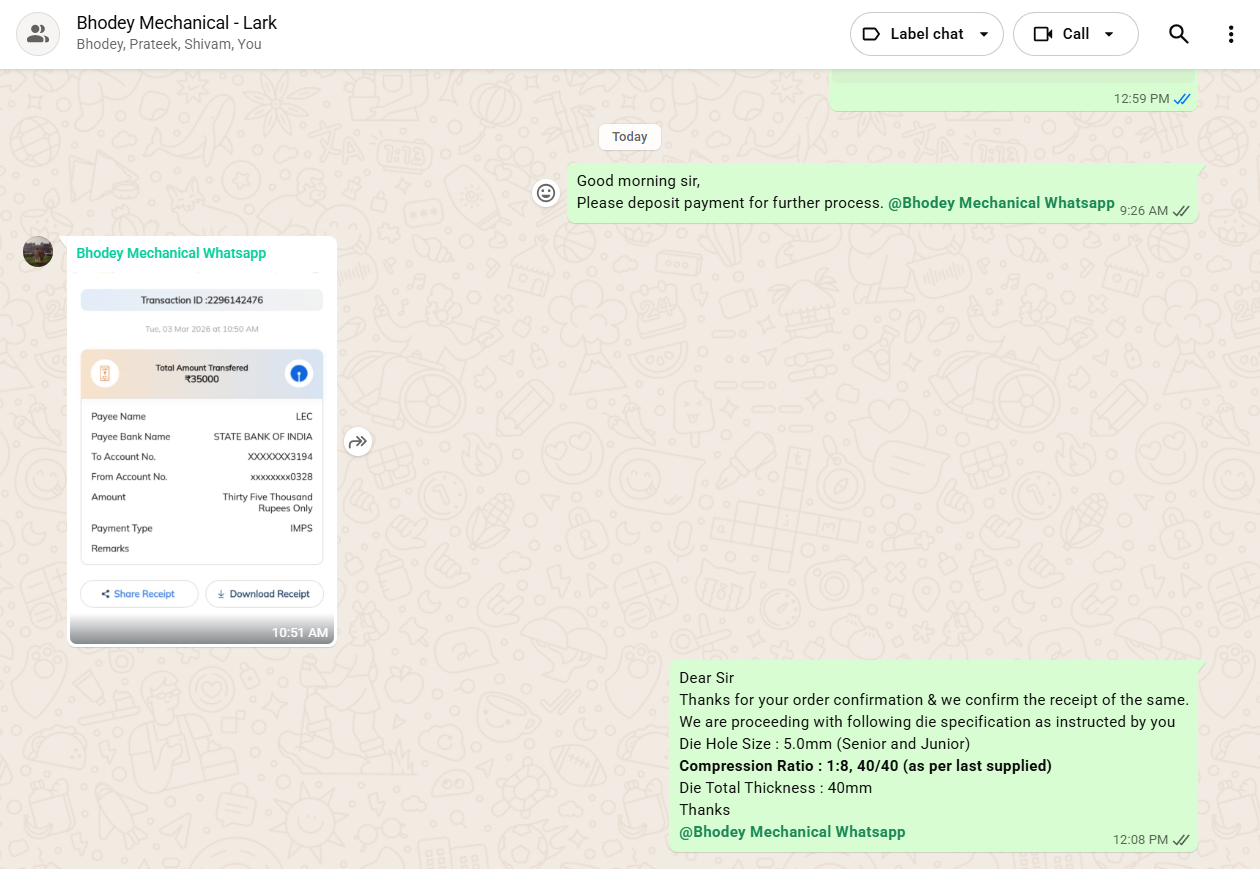
Task: Expand the Label chat dropdown arrow
Action: 983,34
